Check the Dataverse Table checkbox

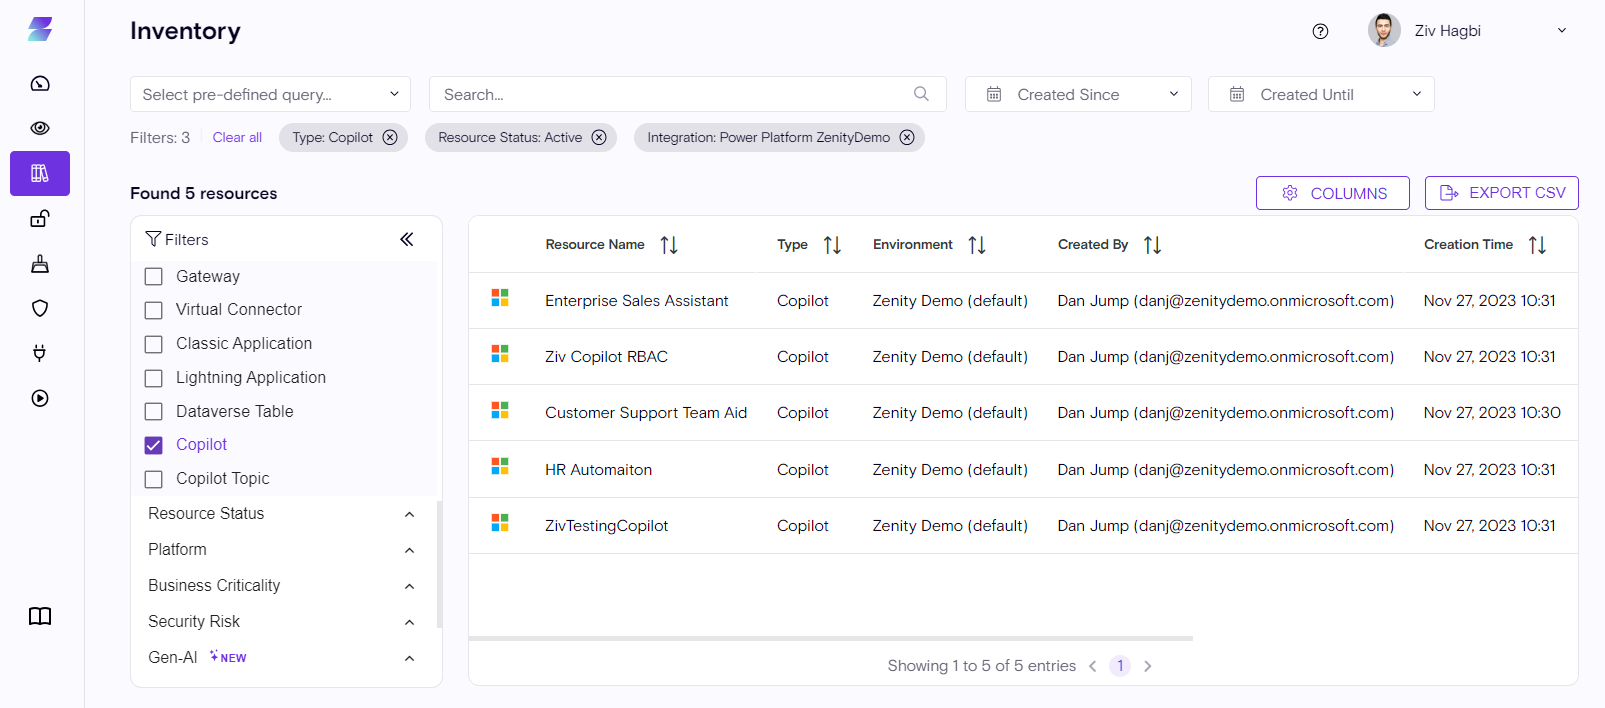[x=154, y=412]
